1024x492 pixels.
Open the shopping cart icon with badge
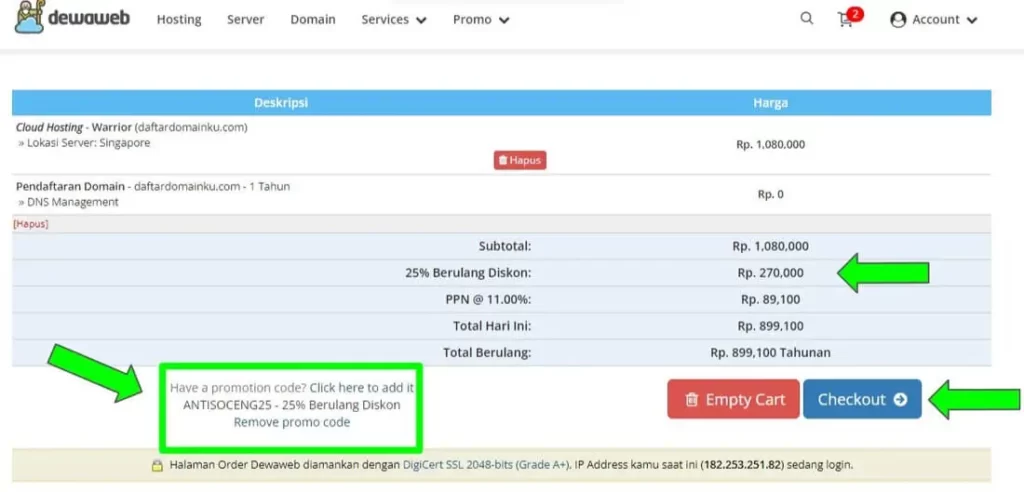pyautogui.click(x=850, y=18)
